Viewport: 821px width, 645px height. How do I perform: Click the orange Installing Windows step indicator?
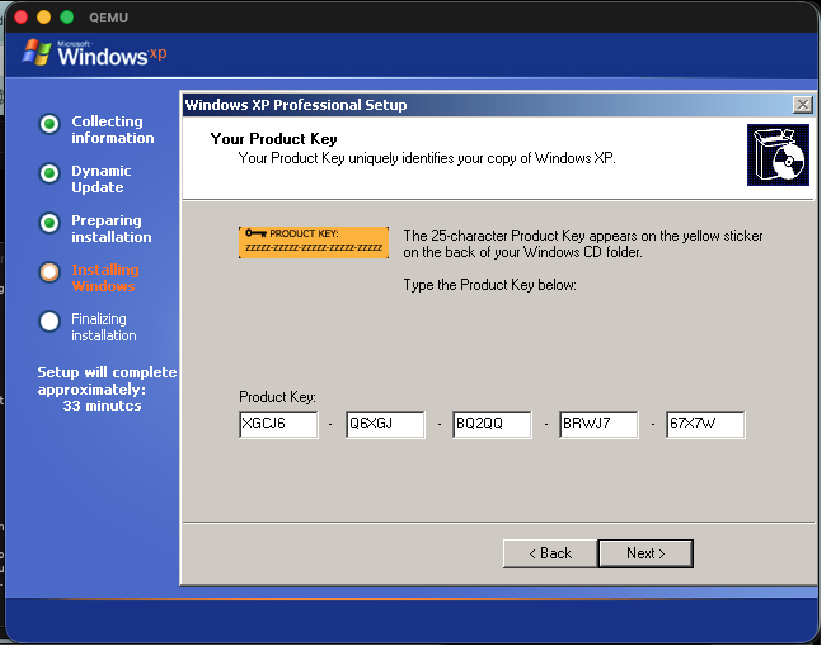50,272
